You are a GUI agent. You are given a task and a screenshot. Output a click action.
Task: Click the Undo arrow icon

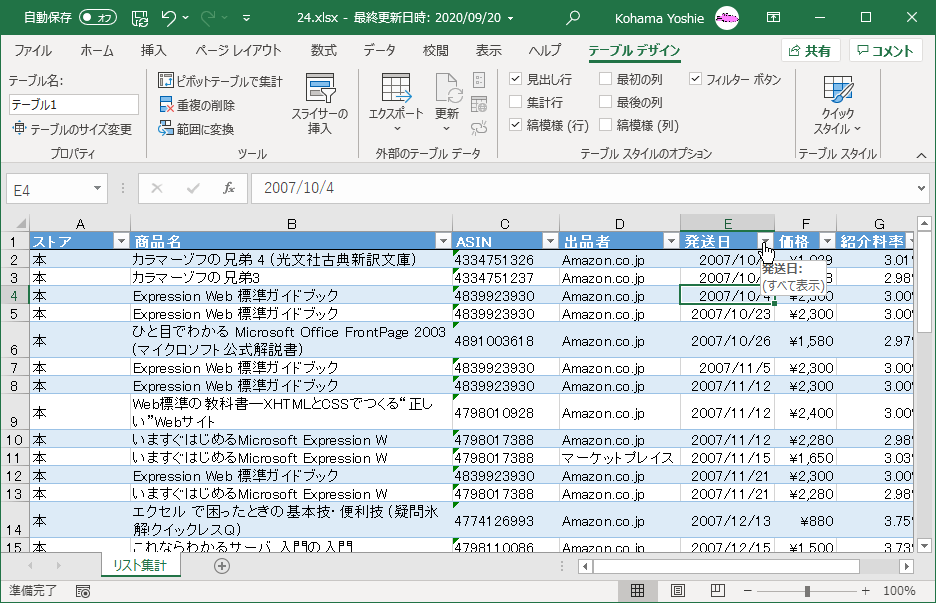click(169, 18)
